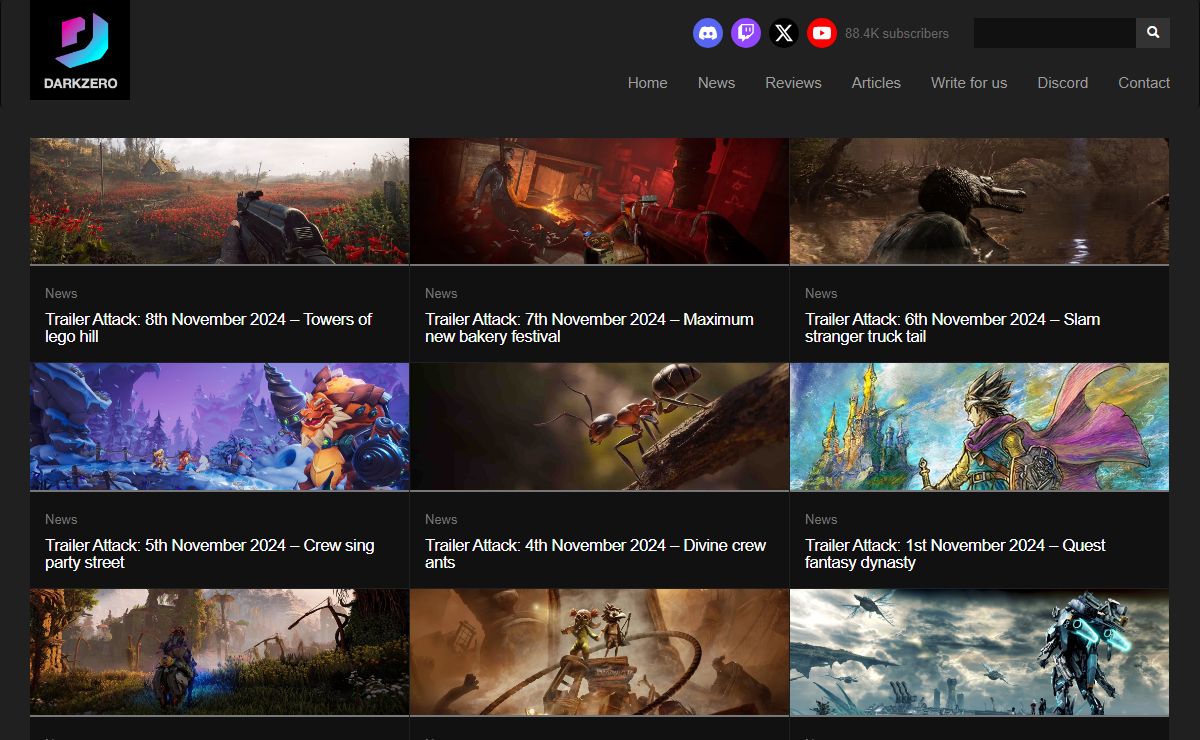Click News tag above 7th November post
This screenshot has width=1200, height=740.
(441, 293)
